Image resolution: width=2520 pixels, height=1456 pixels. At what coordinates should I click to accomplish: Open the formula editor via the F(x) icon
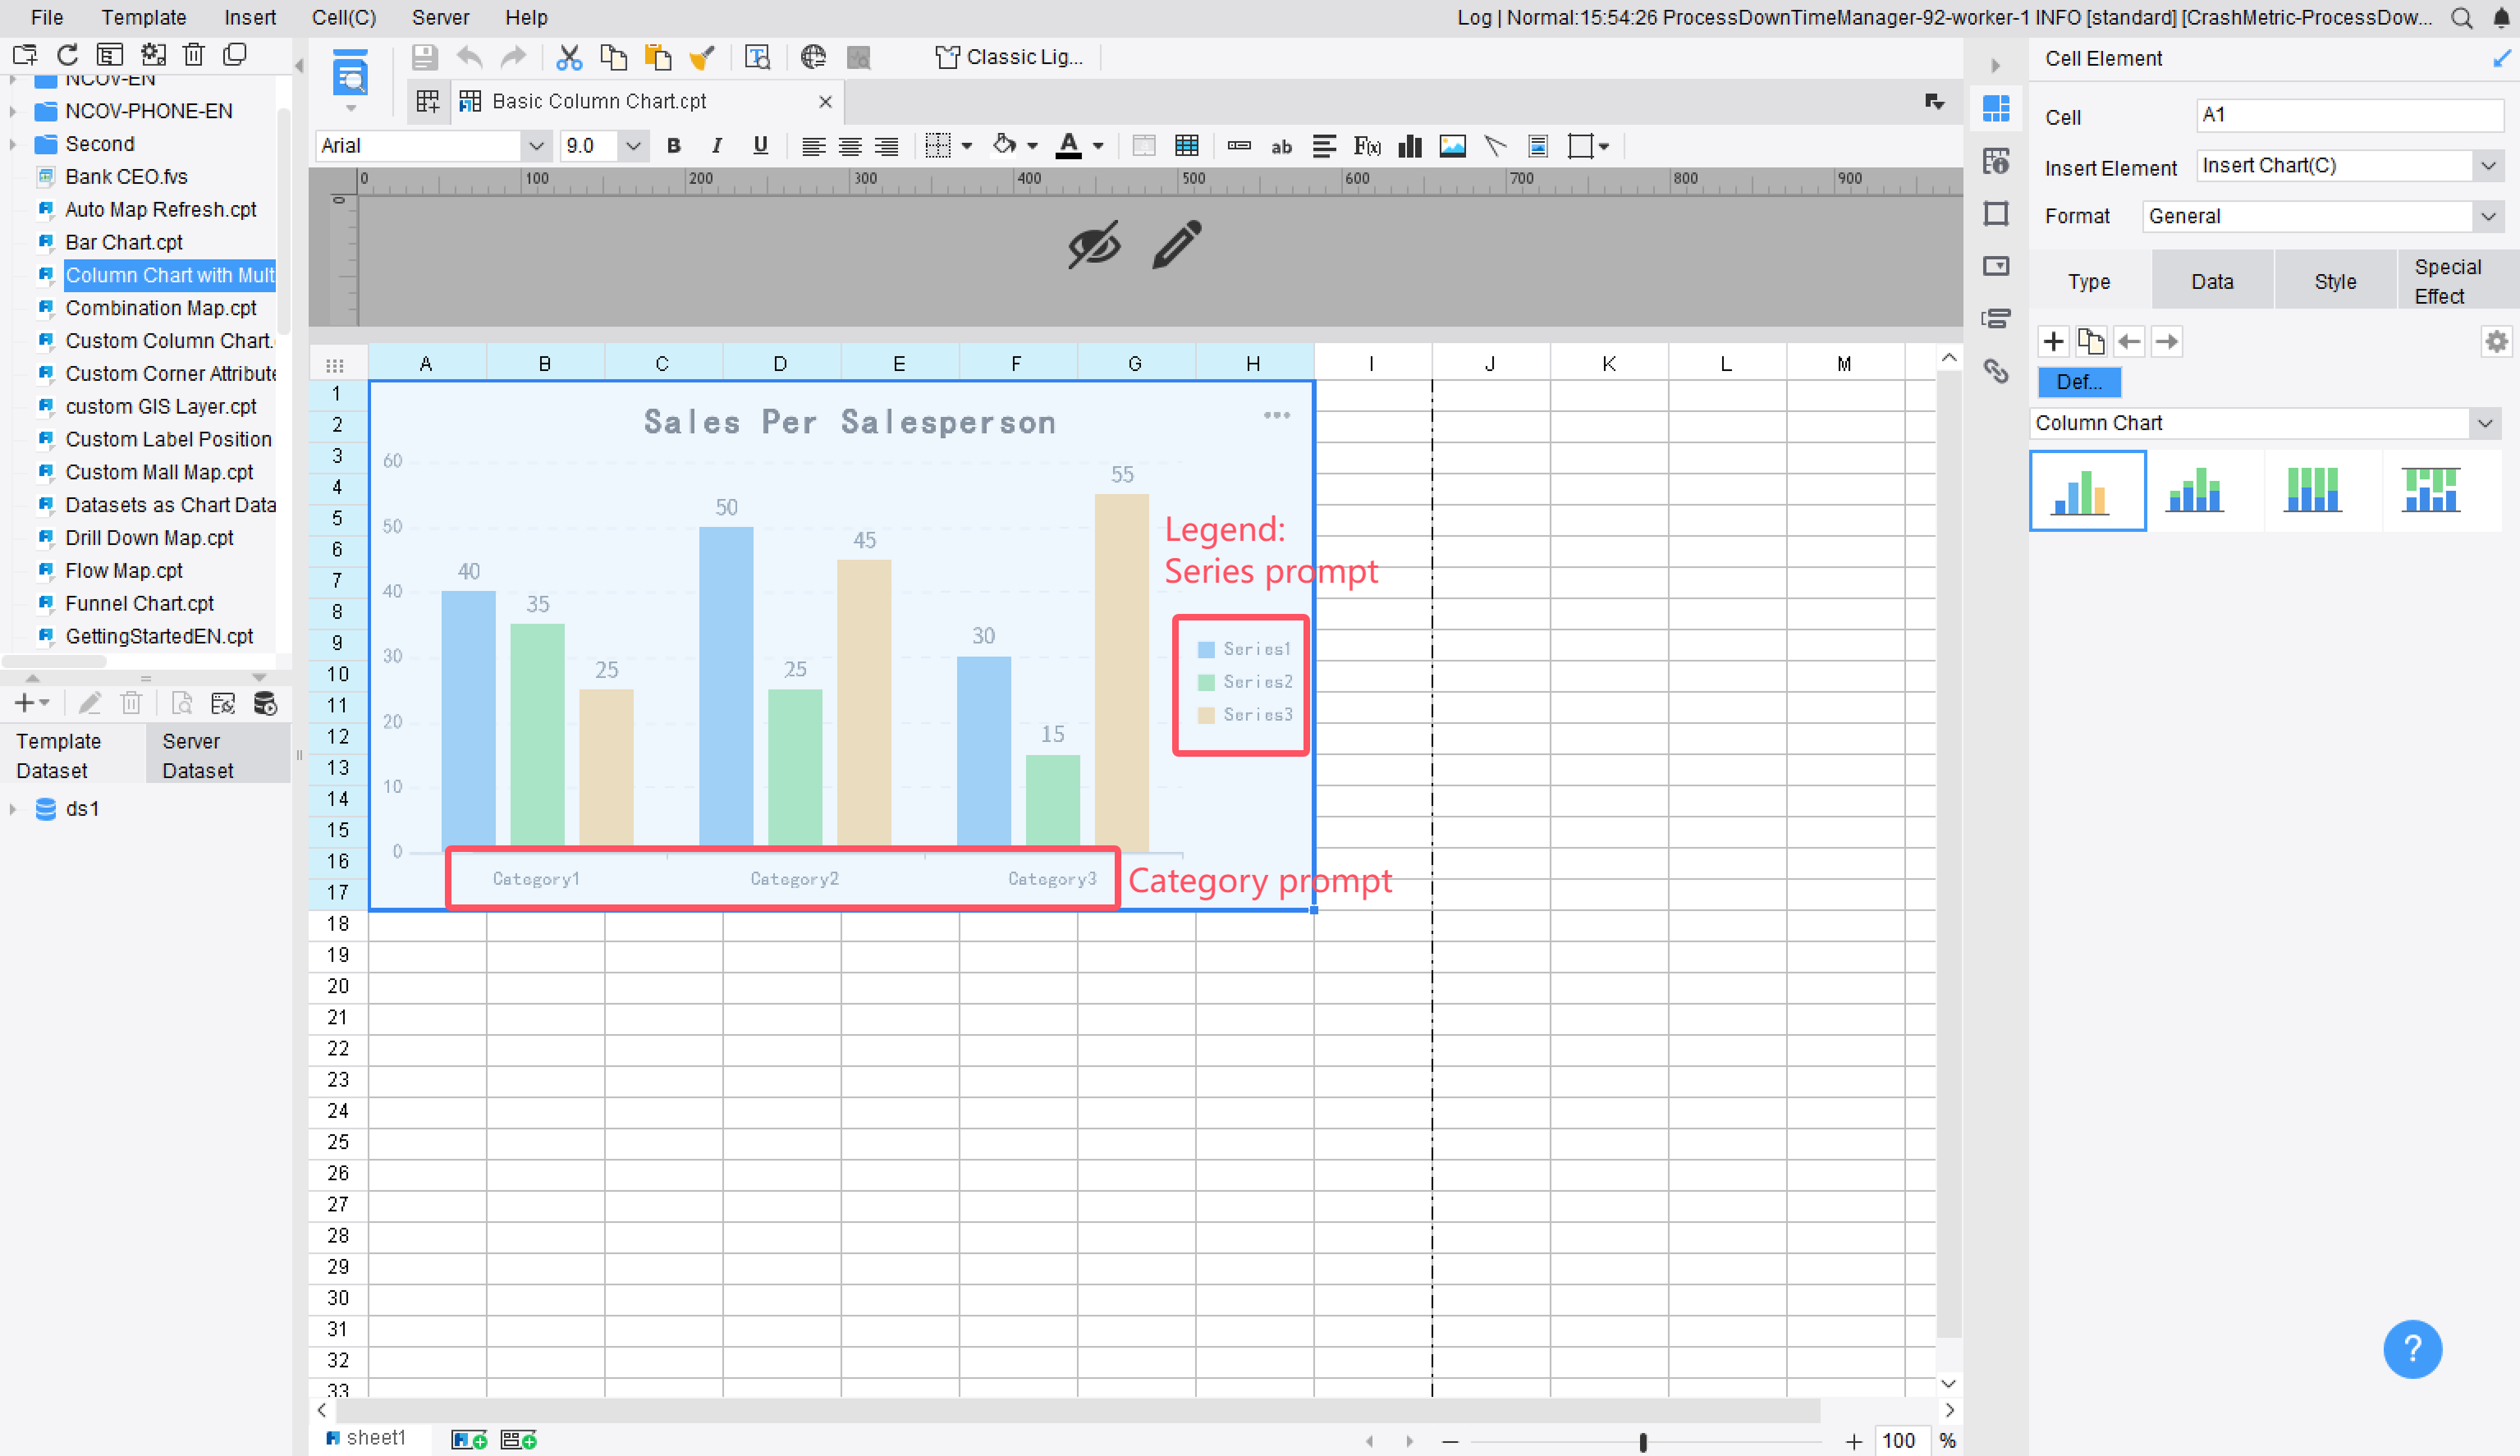1366,146
